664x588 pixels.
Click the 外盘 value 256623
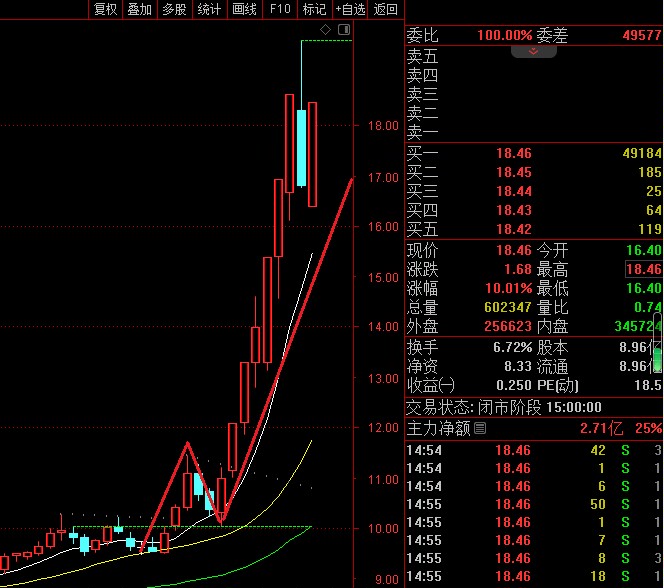(508, 326)
